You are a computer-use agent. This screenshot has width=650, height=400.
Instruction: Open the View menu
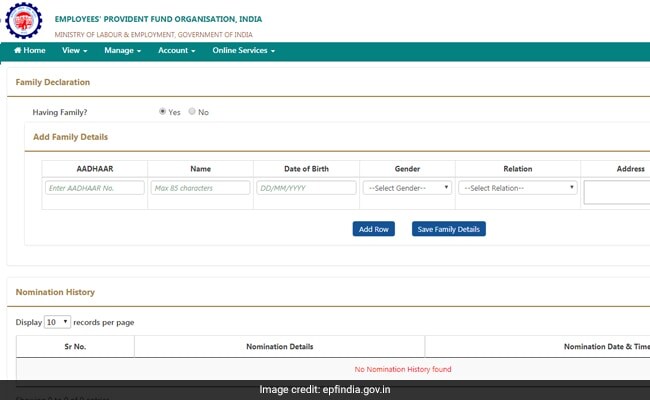click(75, 50)
